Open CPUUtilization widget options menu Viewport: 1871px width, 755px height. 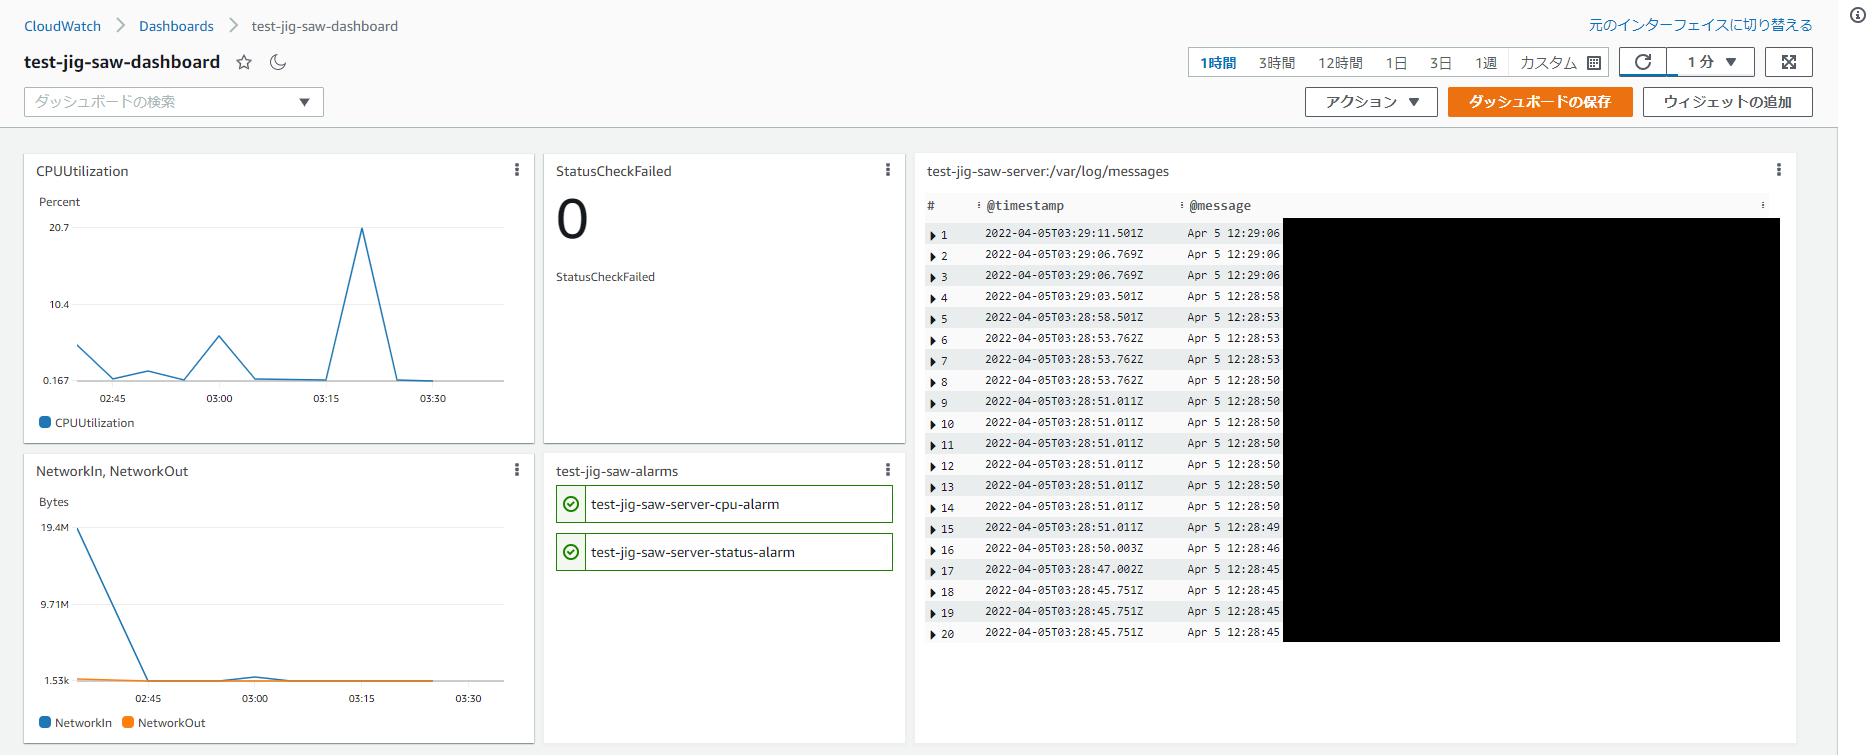pos(517,170)
